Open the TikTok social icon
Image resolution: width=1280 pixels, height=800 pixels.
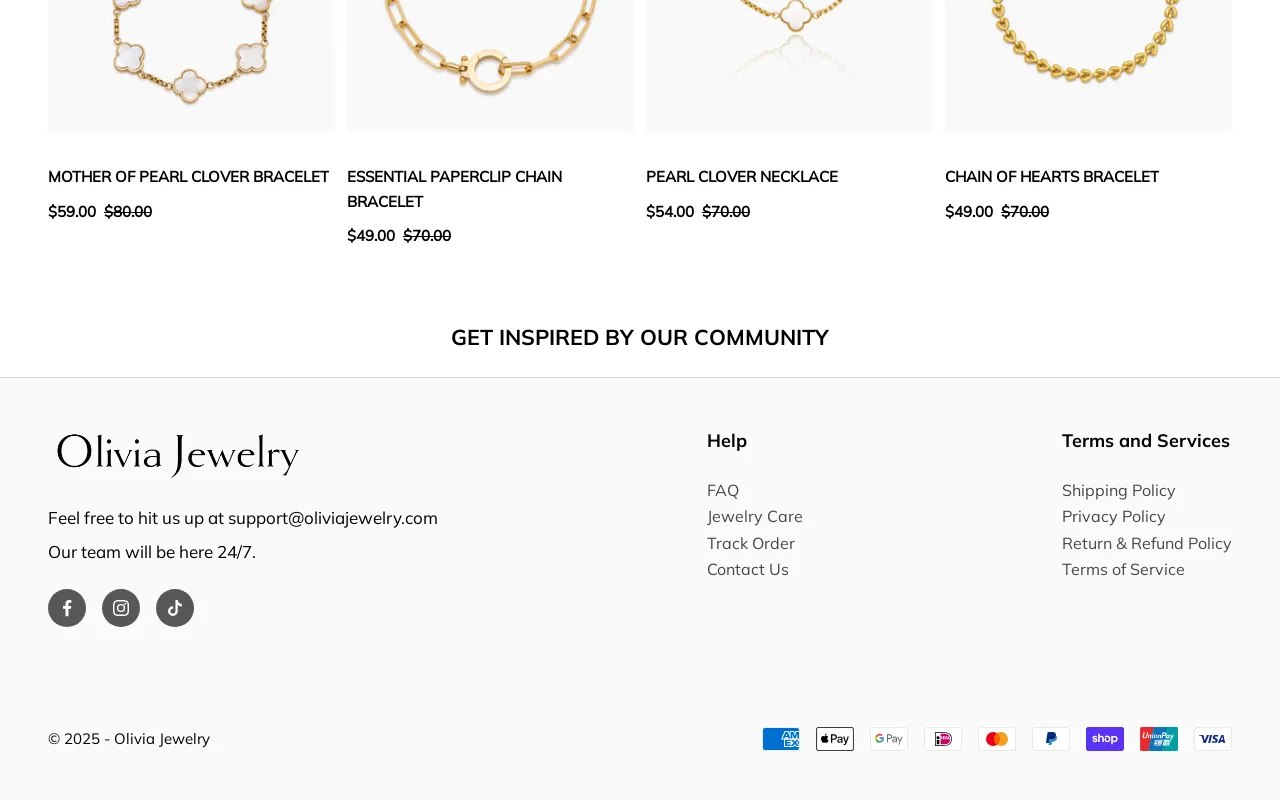click(x=174, y=606)
